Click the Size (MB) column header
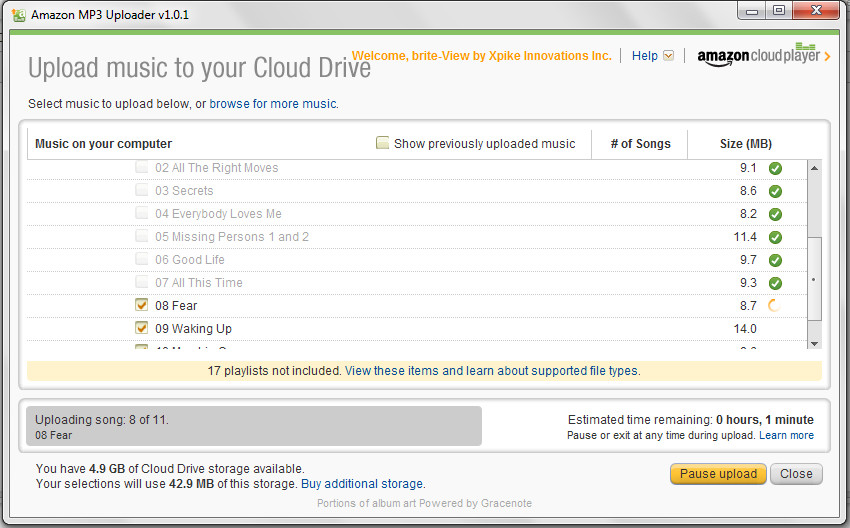 [x=745, y=144]
